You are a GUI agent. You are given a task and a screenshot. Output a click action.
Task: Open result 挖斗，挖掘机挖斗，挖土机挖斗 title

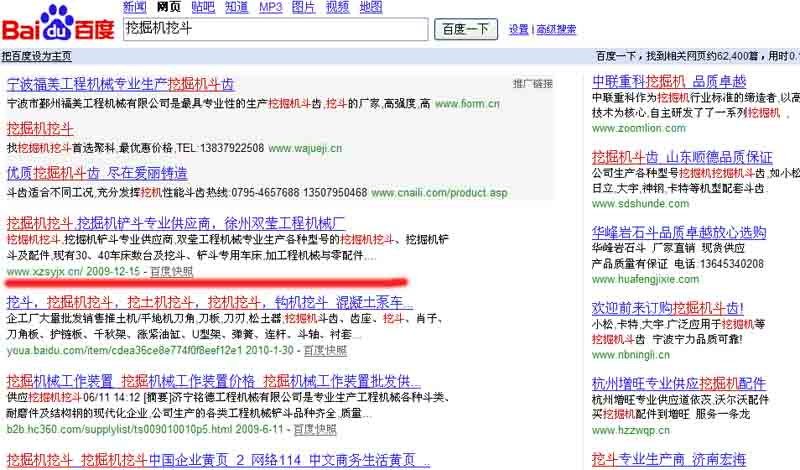[210, 303]
